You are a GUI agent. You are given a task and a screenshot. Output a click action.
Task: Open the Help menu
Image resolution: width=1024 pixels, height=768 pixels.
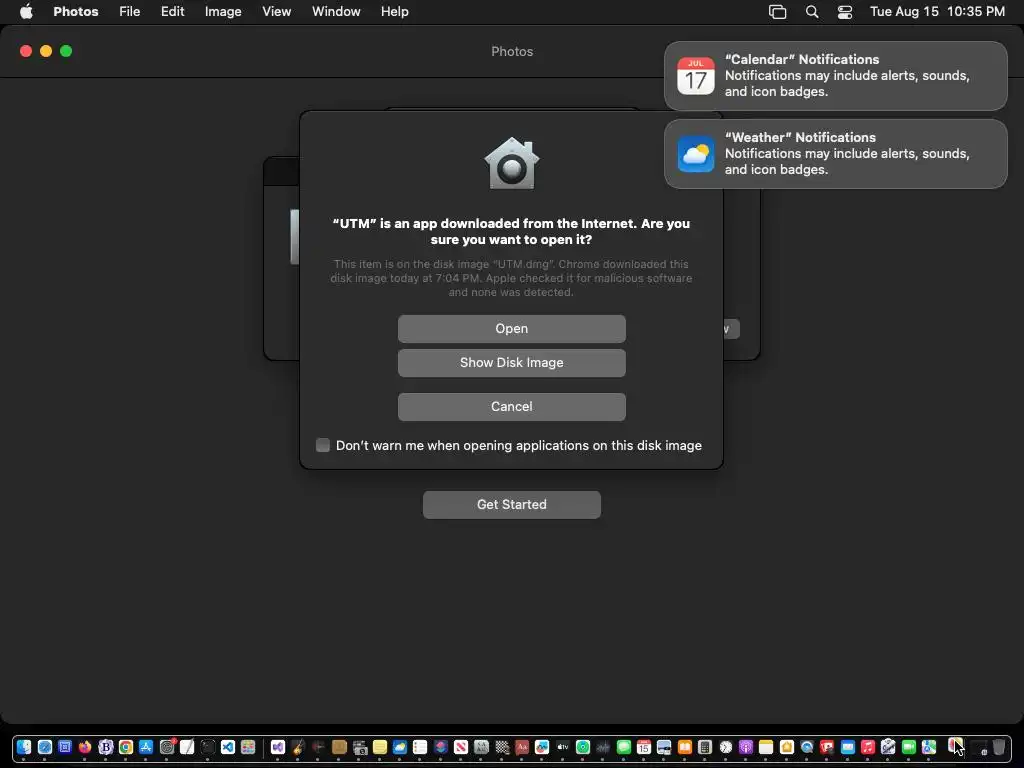[394, 12]
